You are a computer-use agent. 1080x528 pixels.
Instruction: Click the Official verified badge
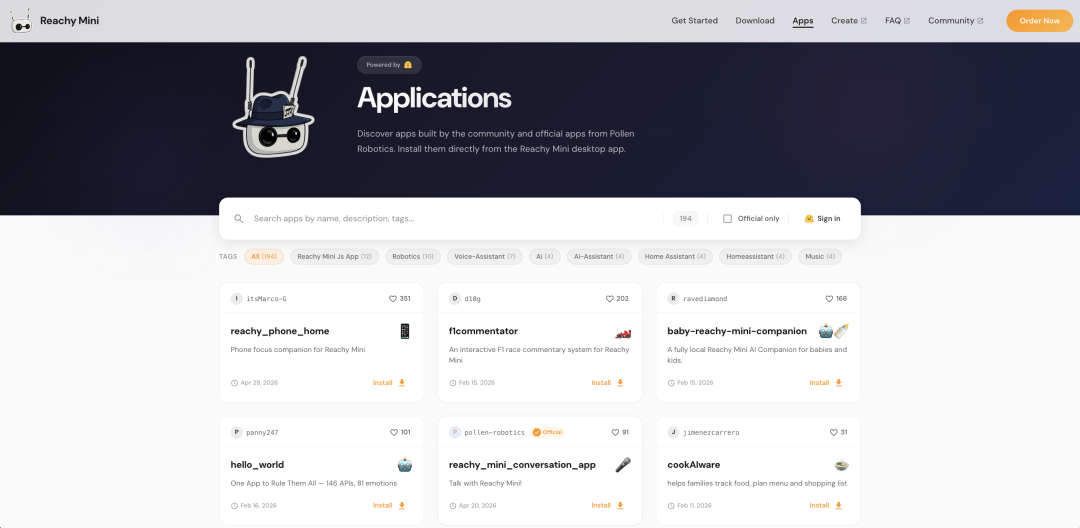pos(548,432)
